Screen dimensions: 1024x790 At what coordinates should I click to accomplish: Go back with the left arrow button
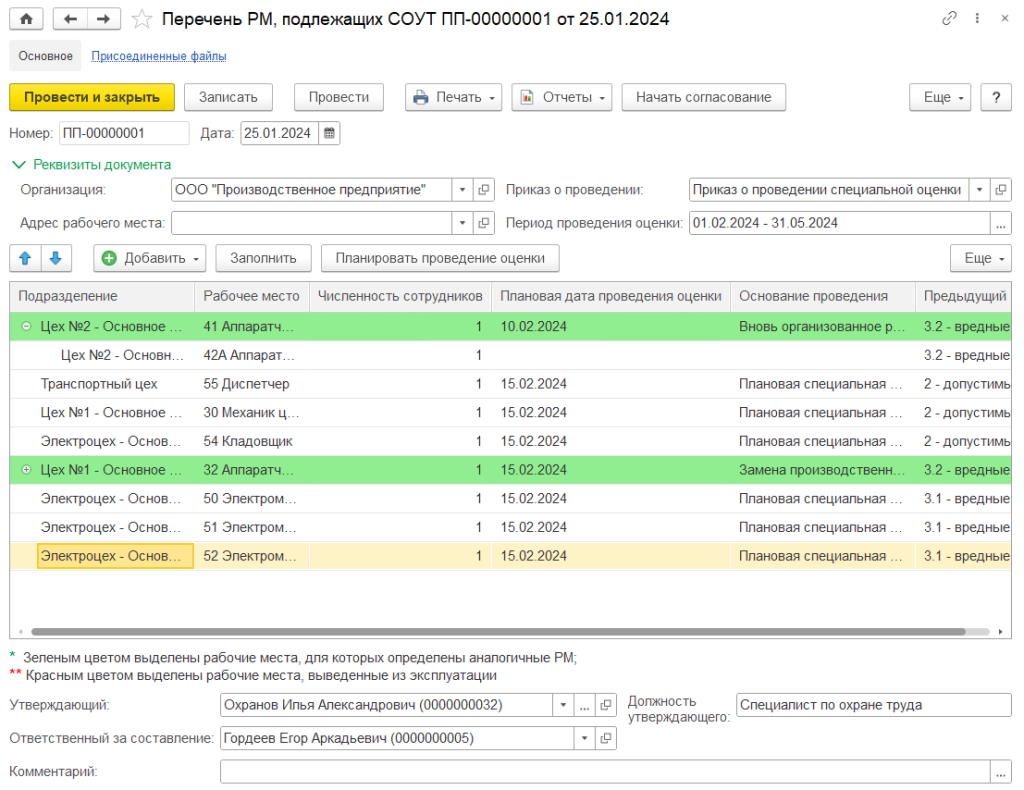coord(70,19)
